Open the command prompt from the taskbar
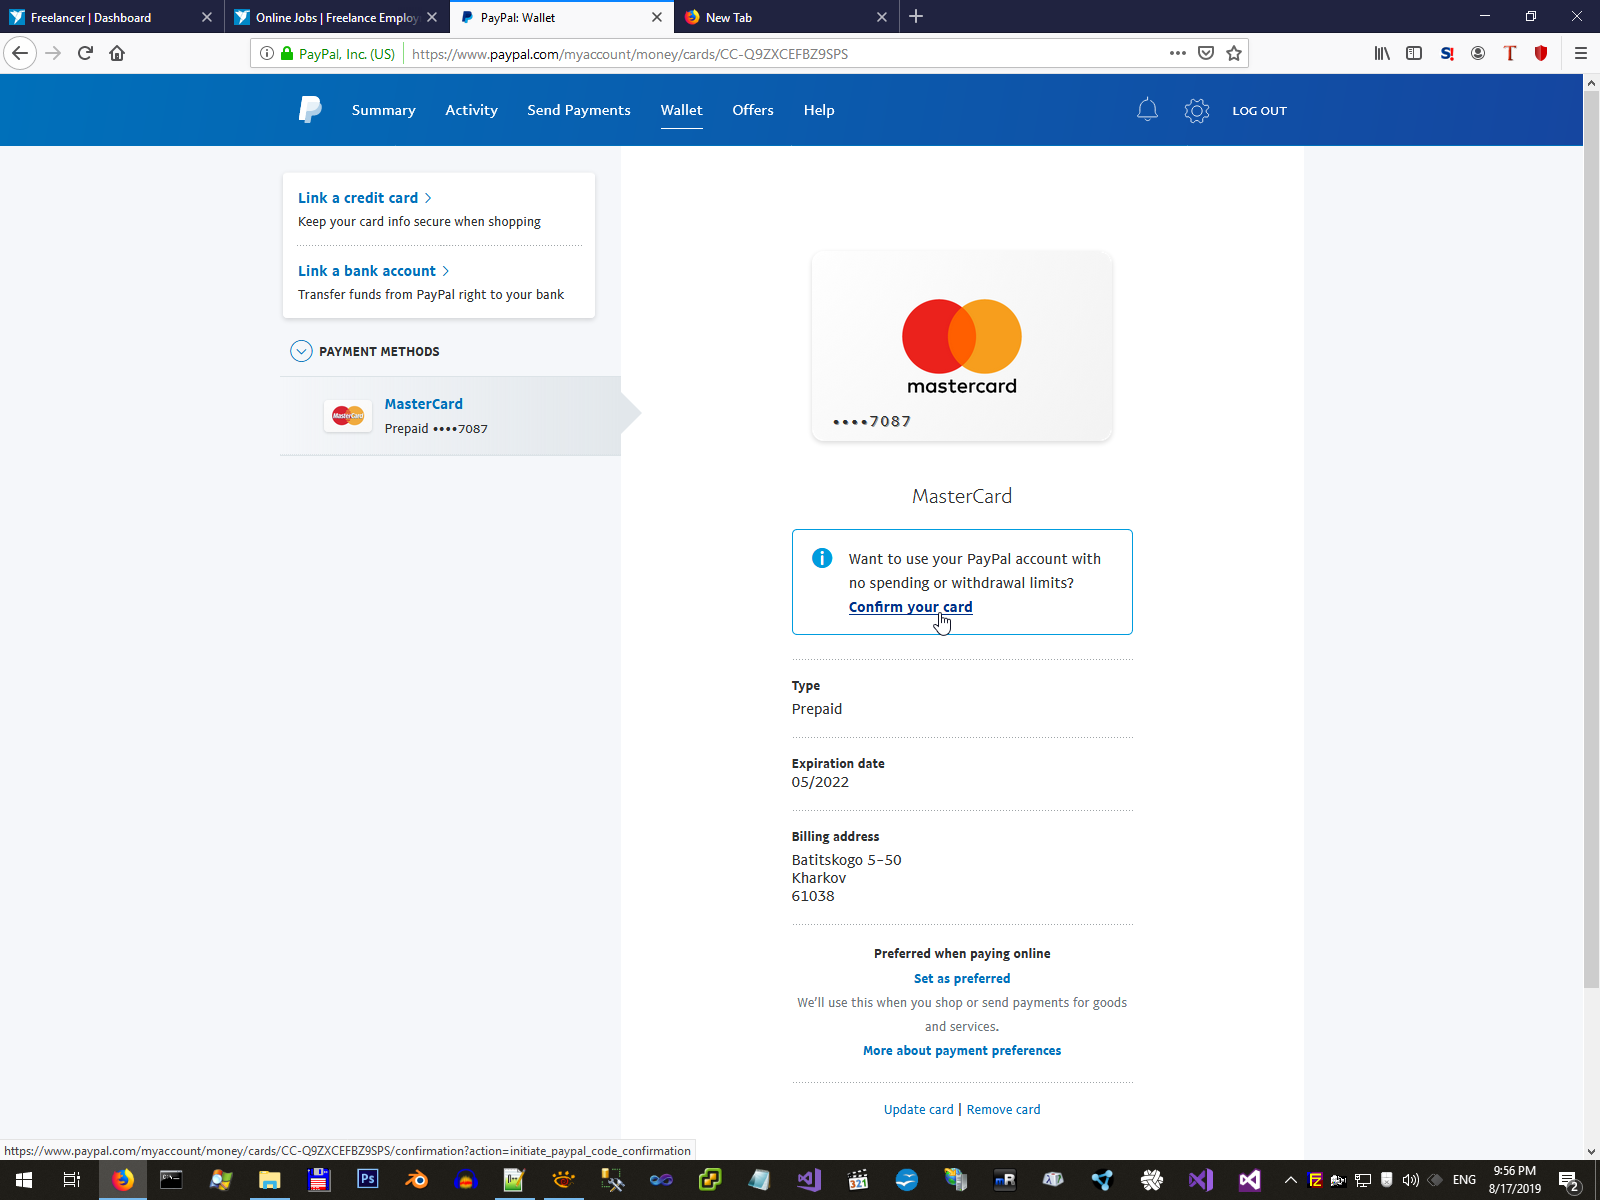The width and height of the screenshot is (1600, 1200). pyautogui.click(x=171, y=1180)
